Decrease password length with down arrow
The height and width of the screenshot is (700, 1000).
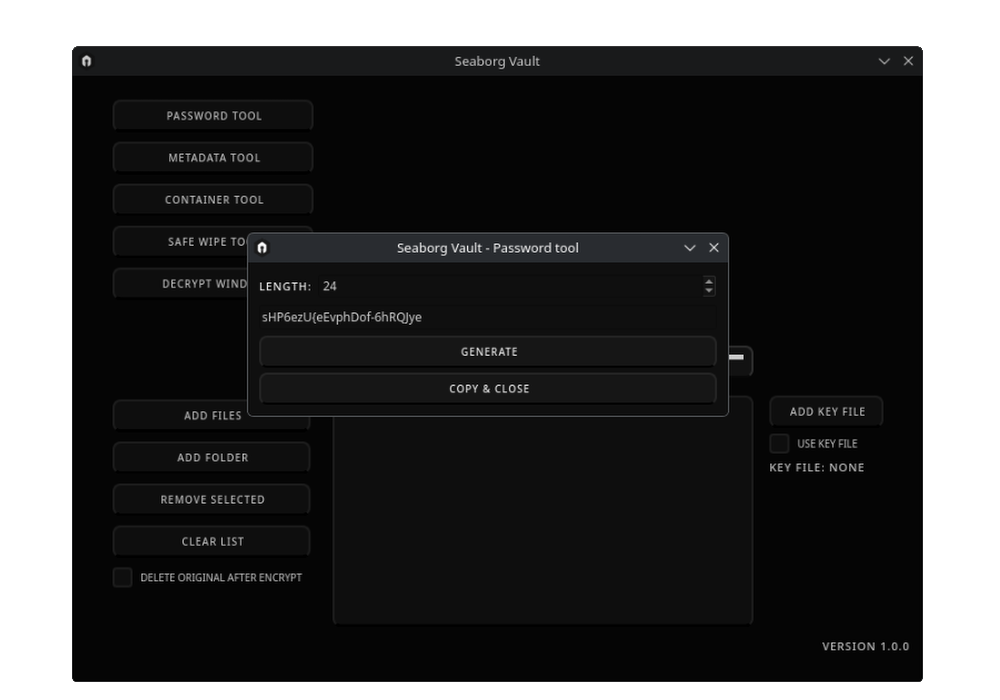[x=709, y=291]
